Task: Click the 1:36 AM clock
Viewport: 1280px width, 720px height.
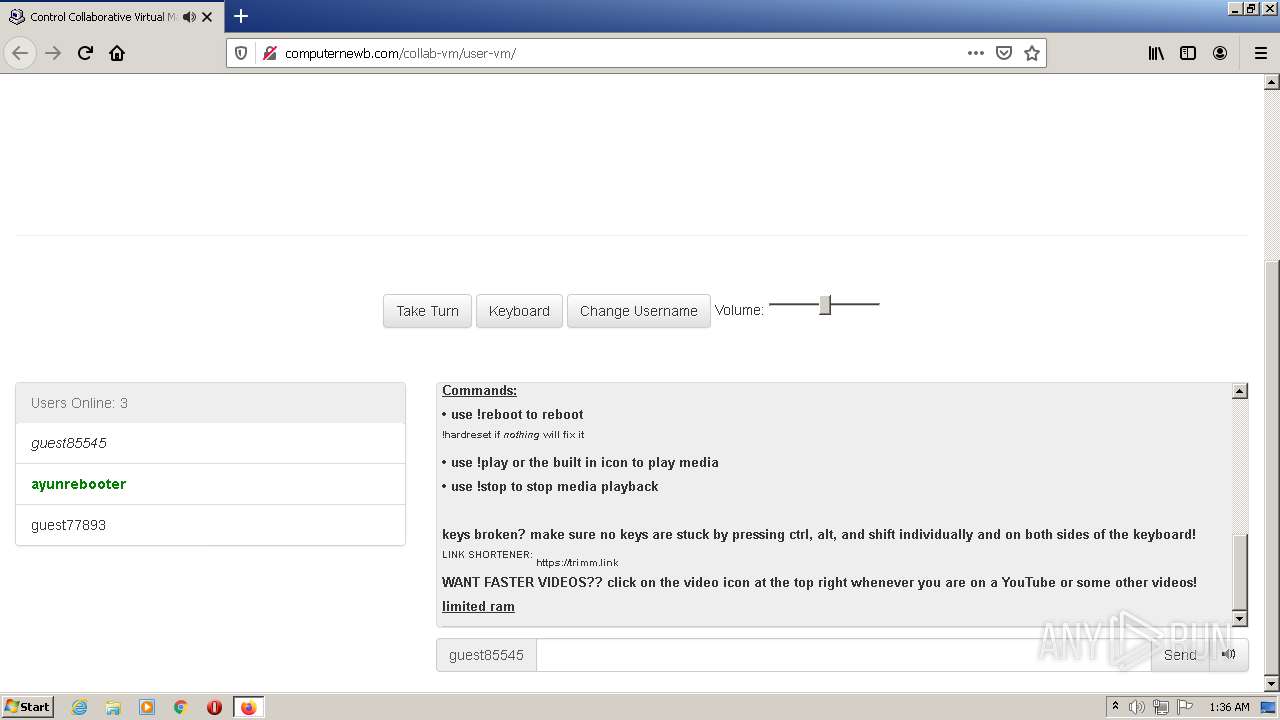Action: pyautogui.click(x=1229, y=707)
